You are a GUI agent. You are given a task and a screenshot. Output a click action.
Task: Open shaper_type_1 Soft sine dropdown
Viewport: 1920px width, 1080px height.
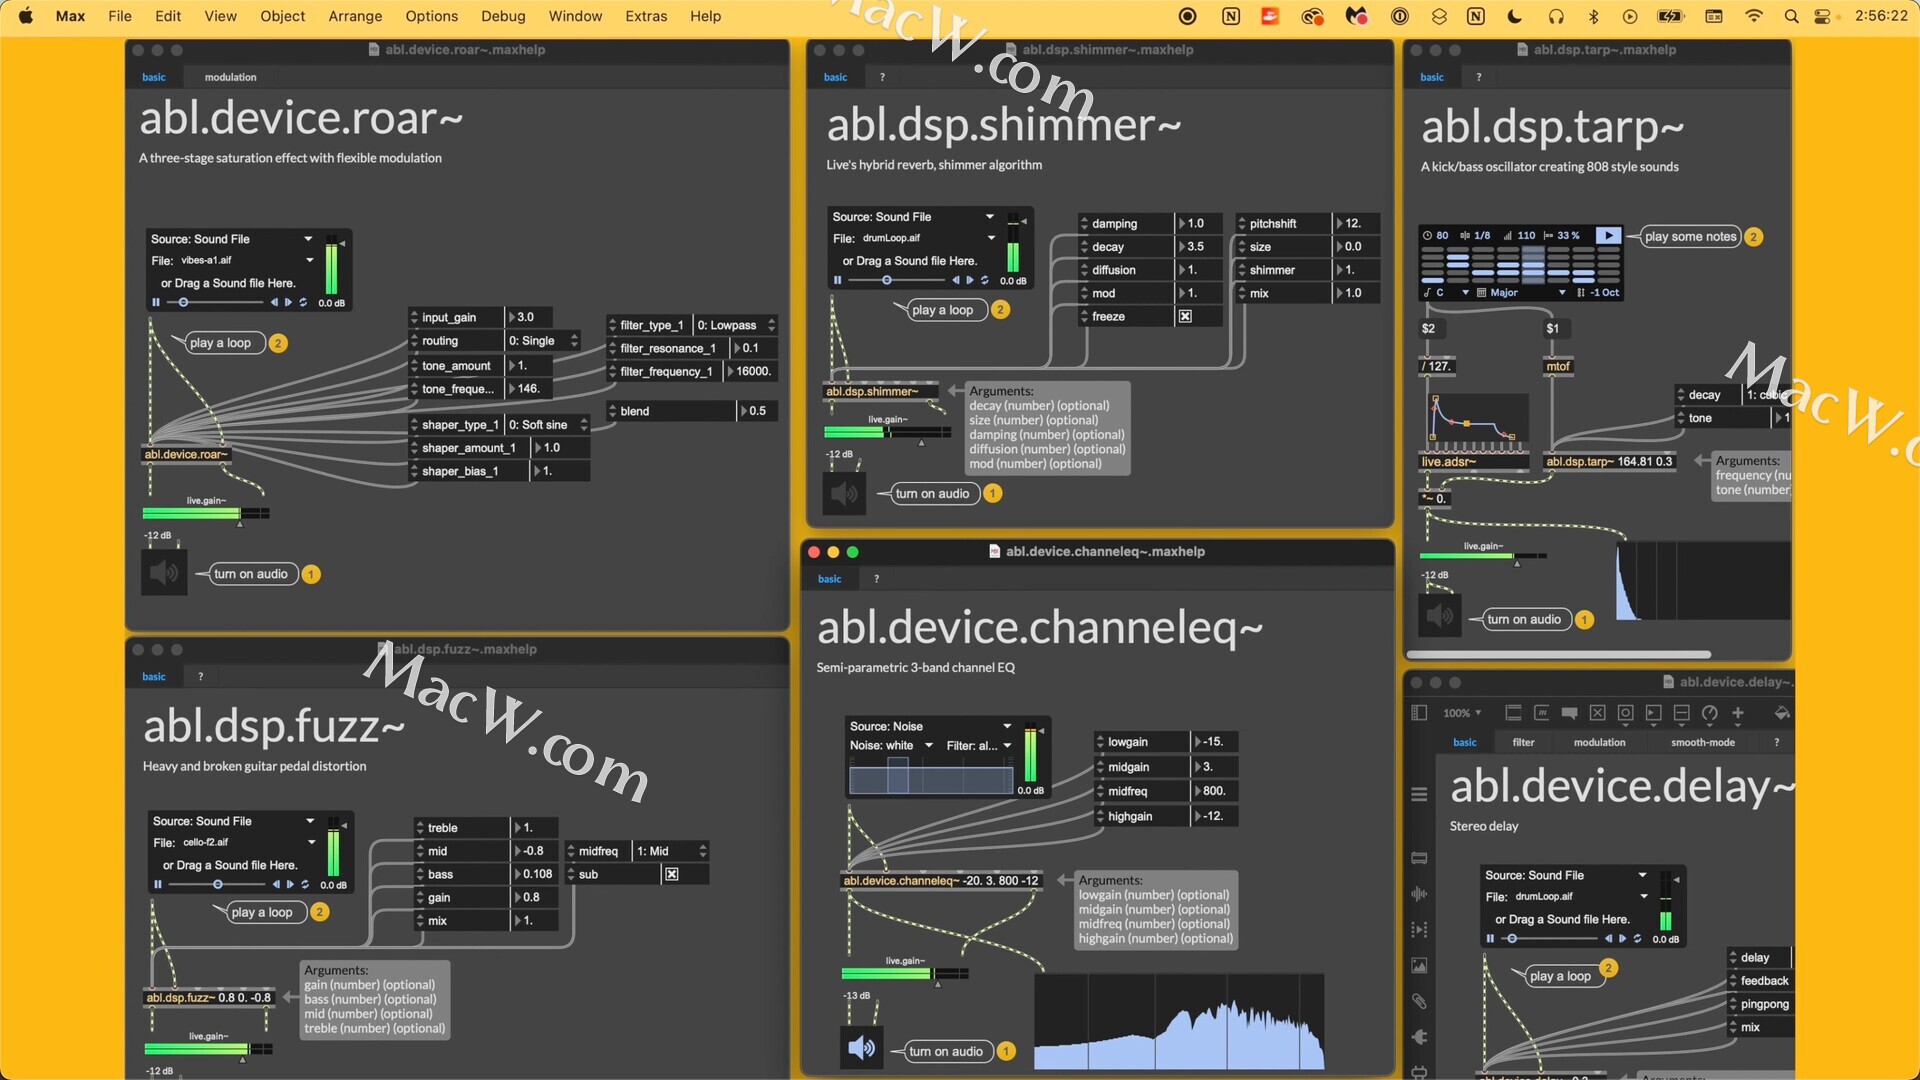(x=547, y=425)
